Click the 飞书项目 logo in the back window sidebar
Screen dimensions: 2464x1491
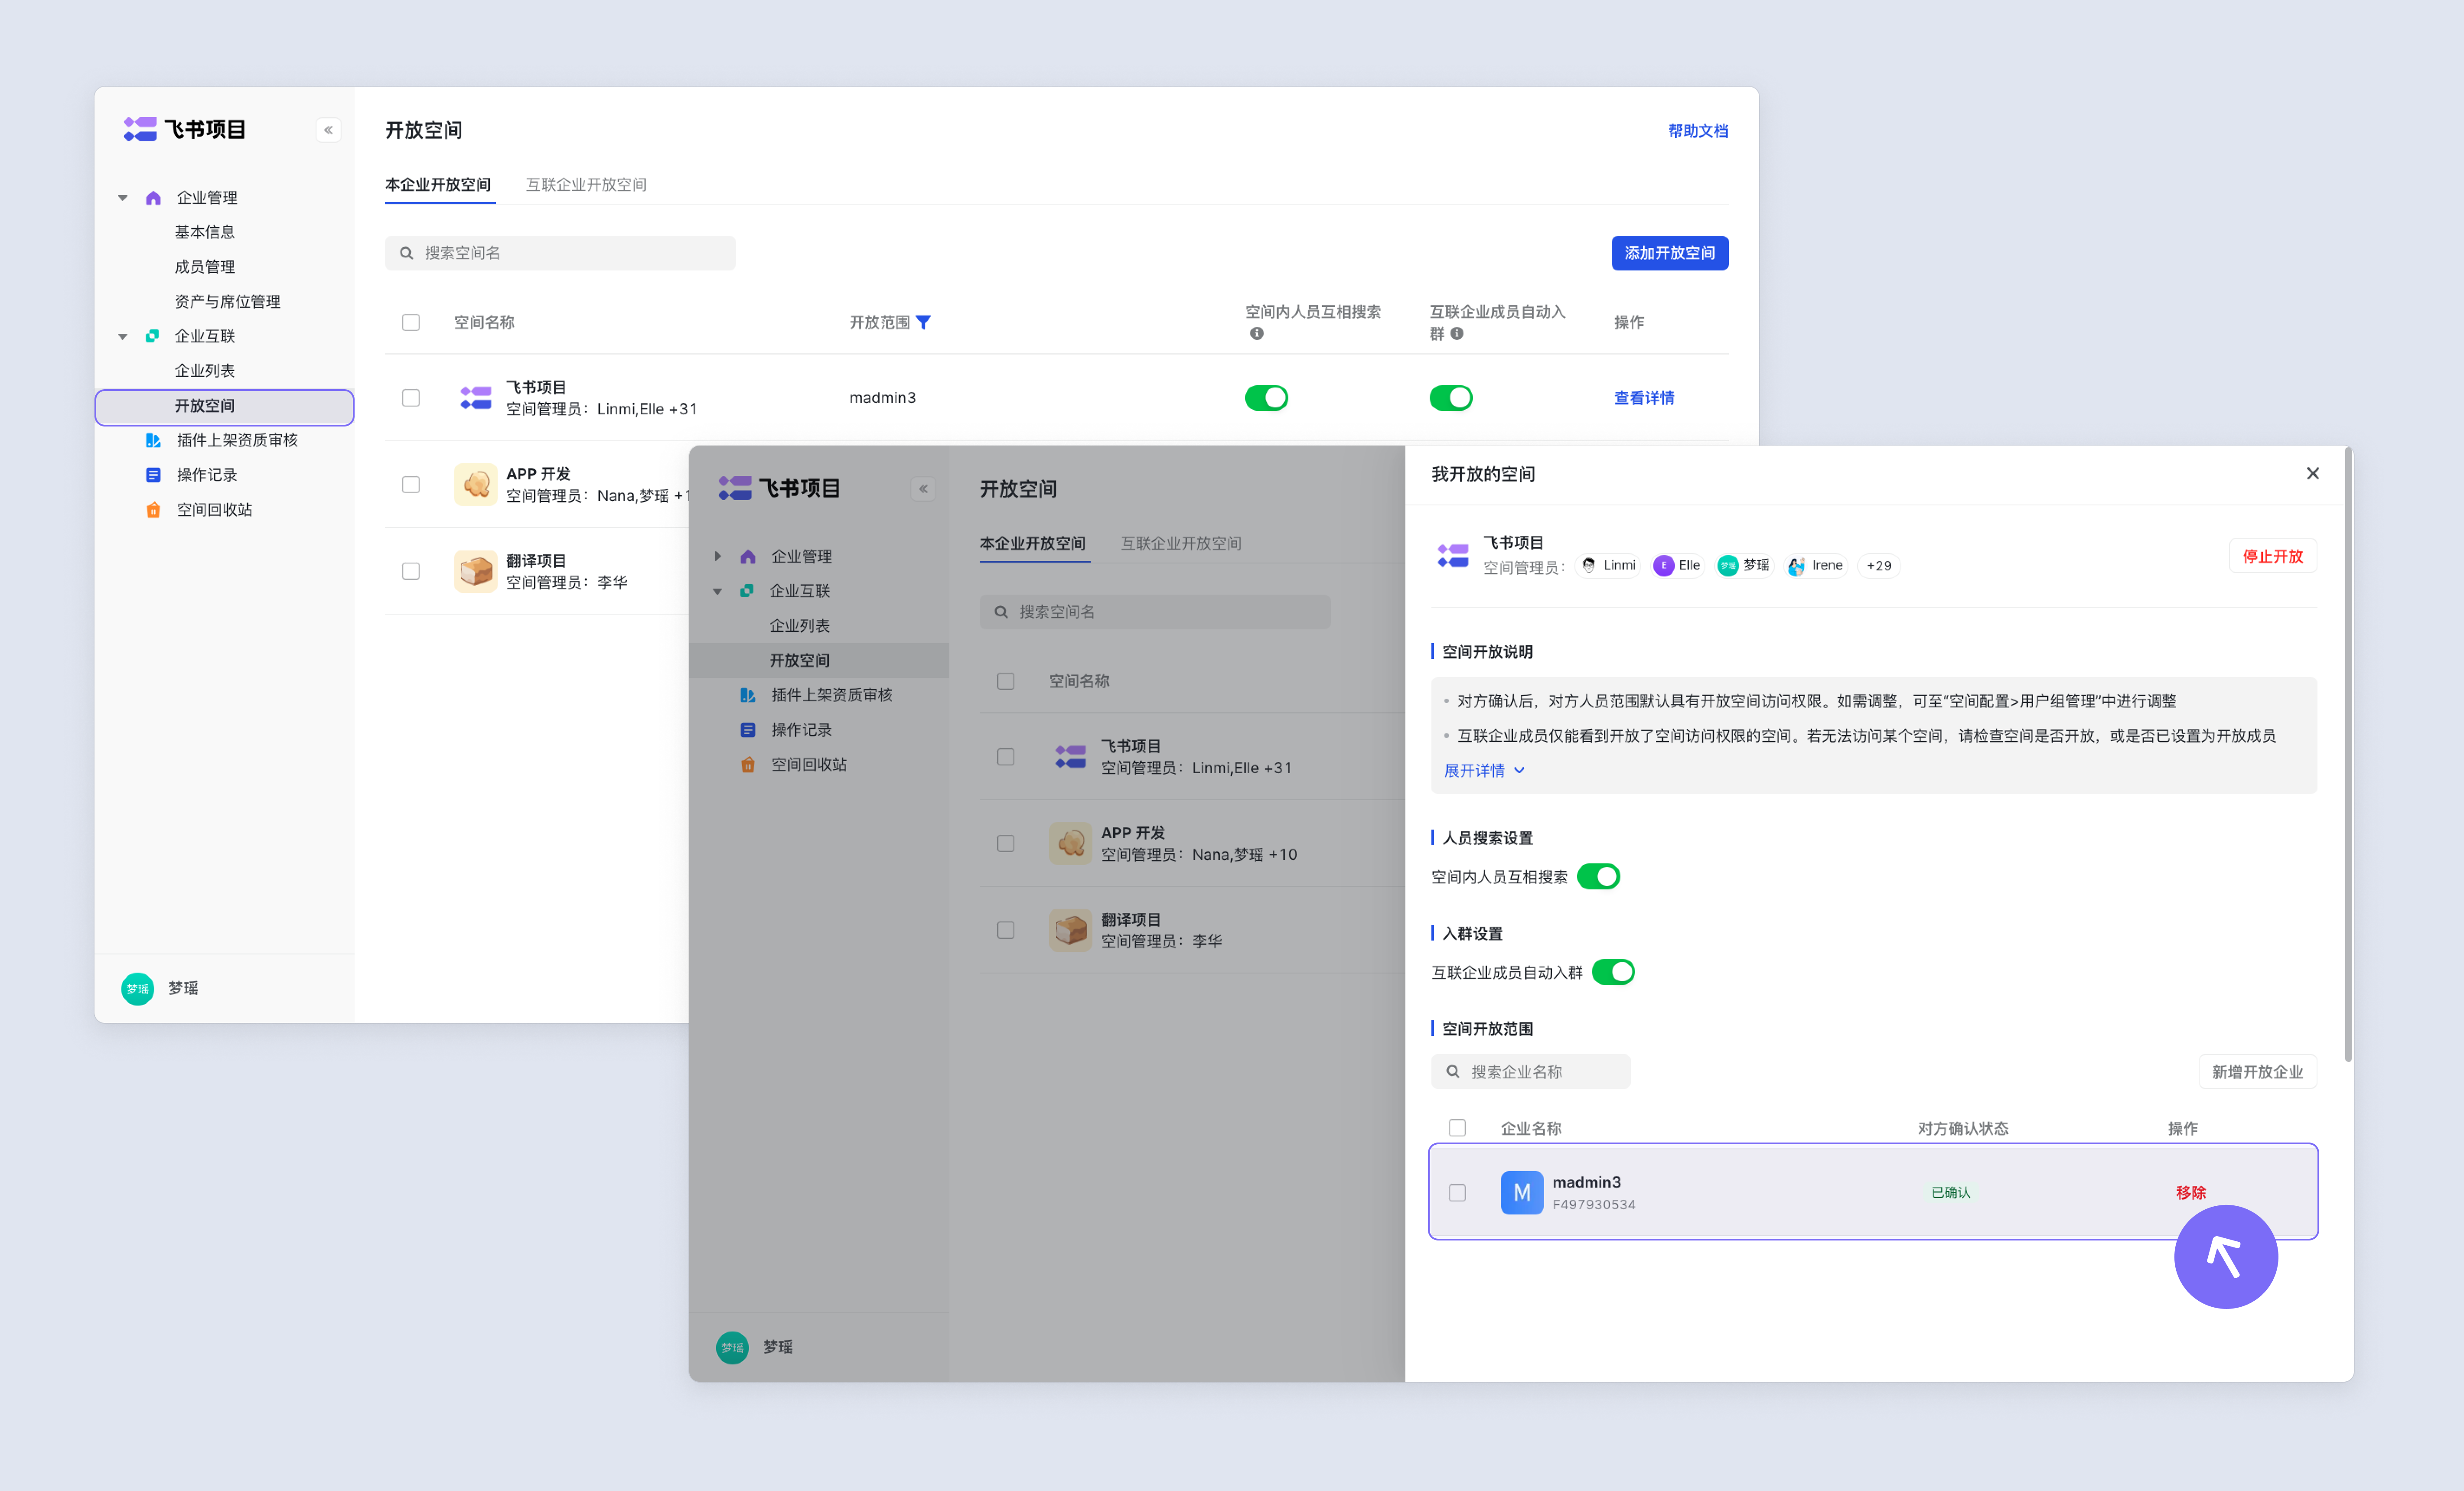click(x=184, y=129)
